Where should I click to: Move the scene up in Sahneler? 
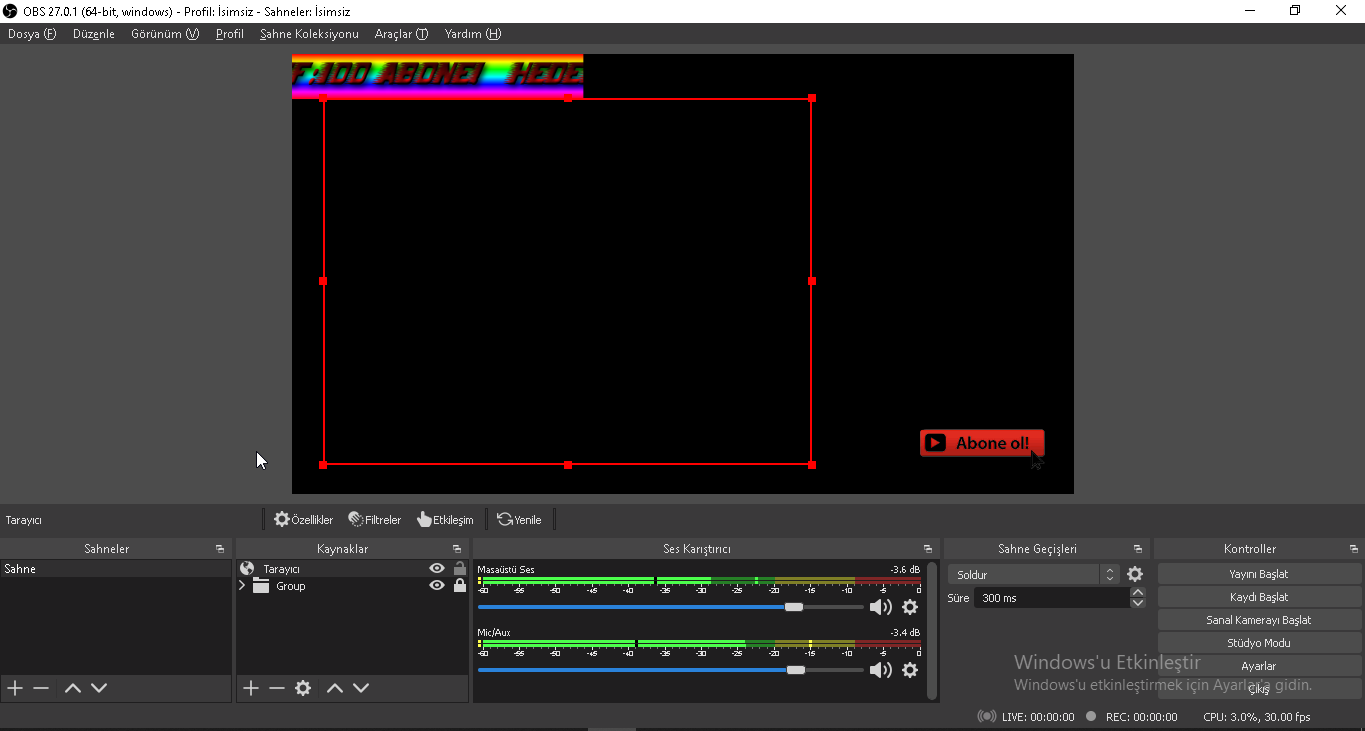point(72,688)
